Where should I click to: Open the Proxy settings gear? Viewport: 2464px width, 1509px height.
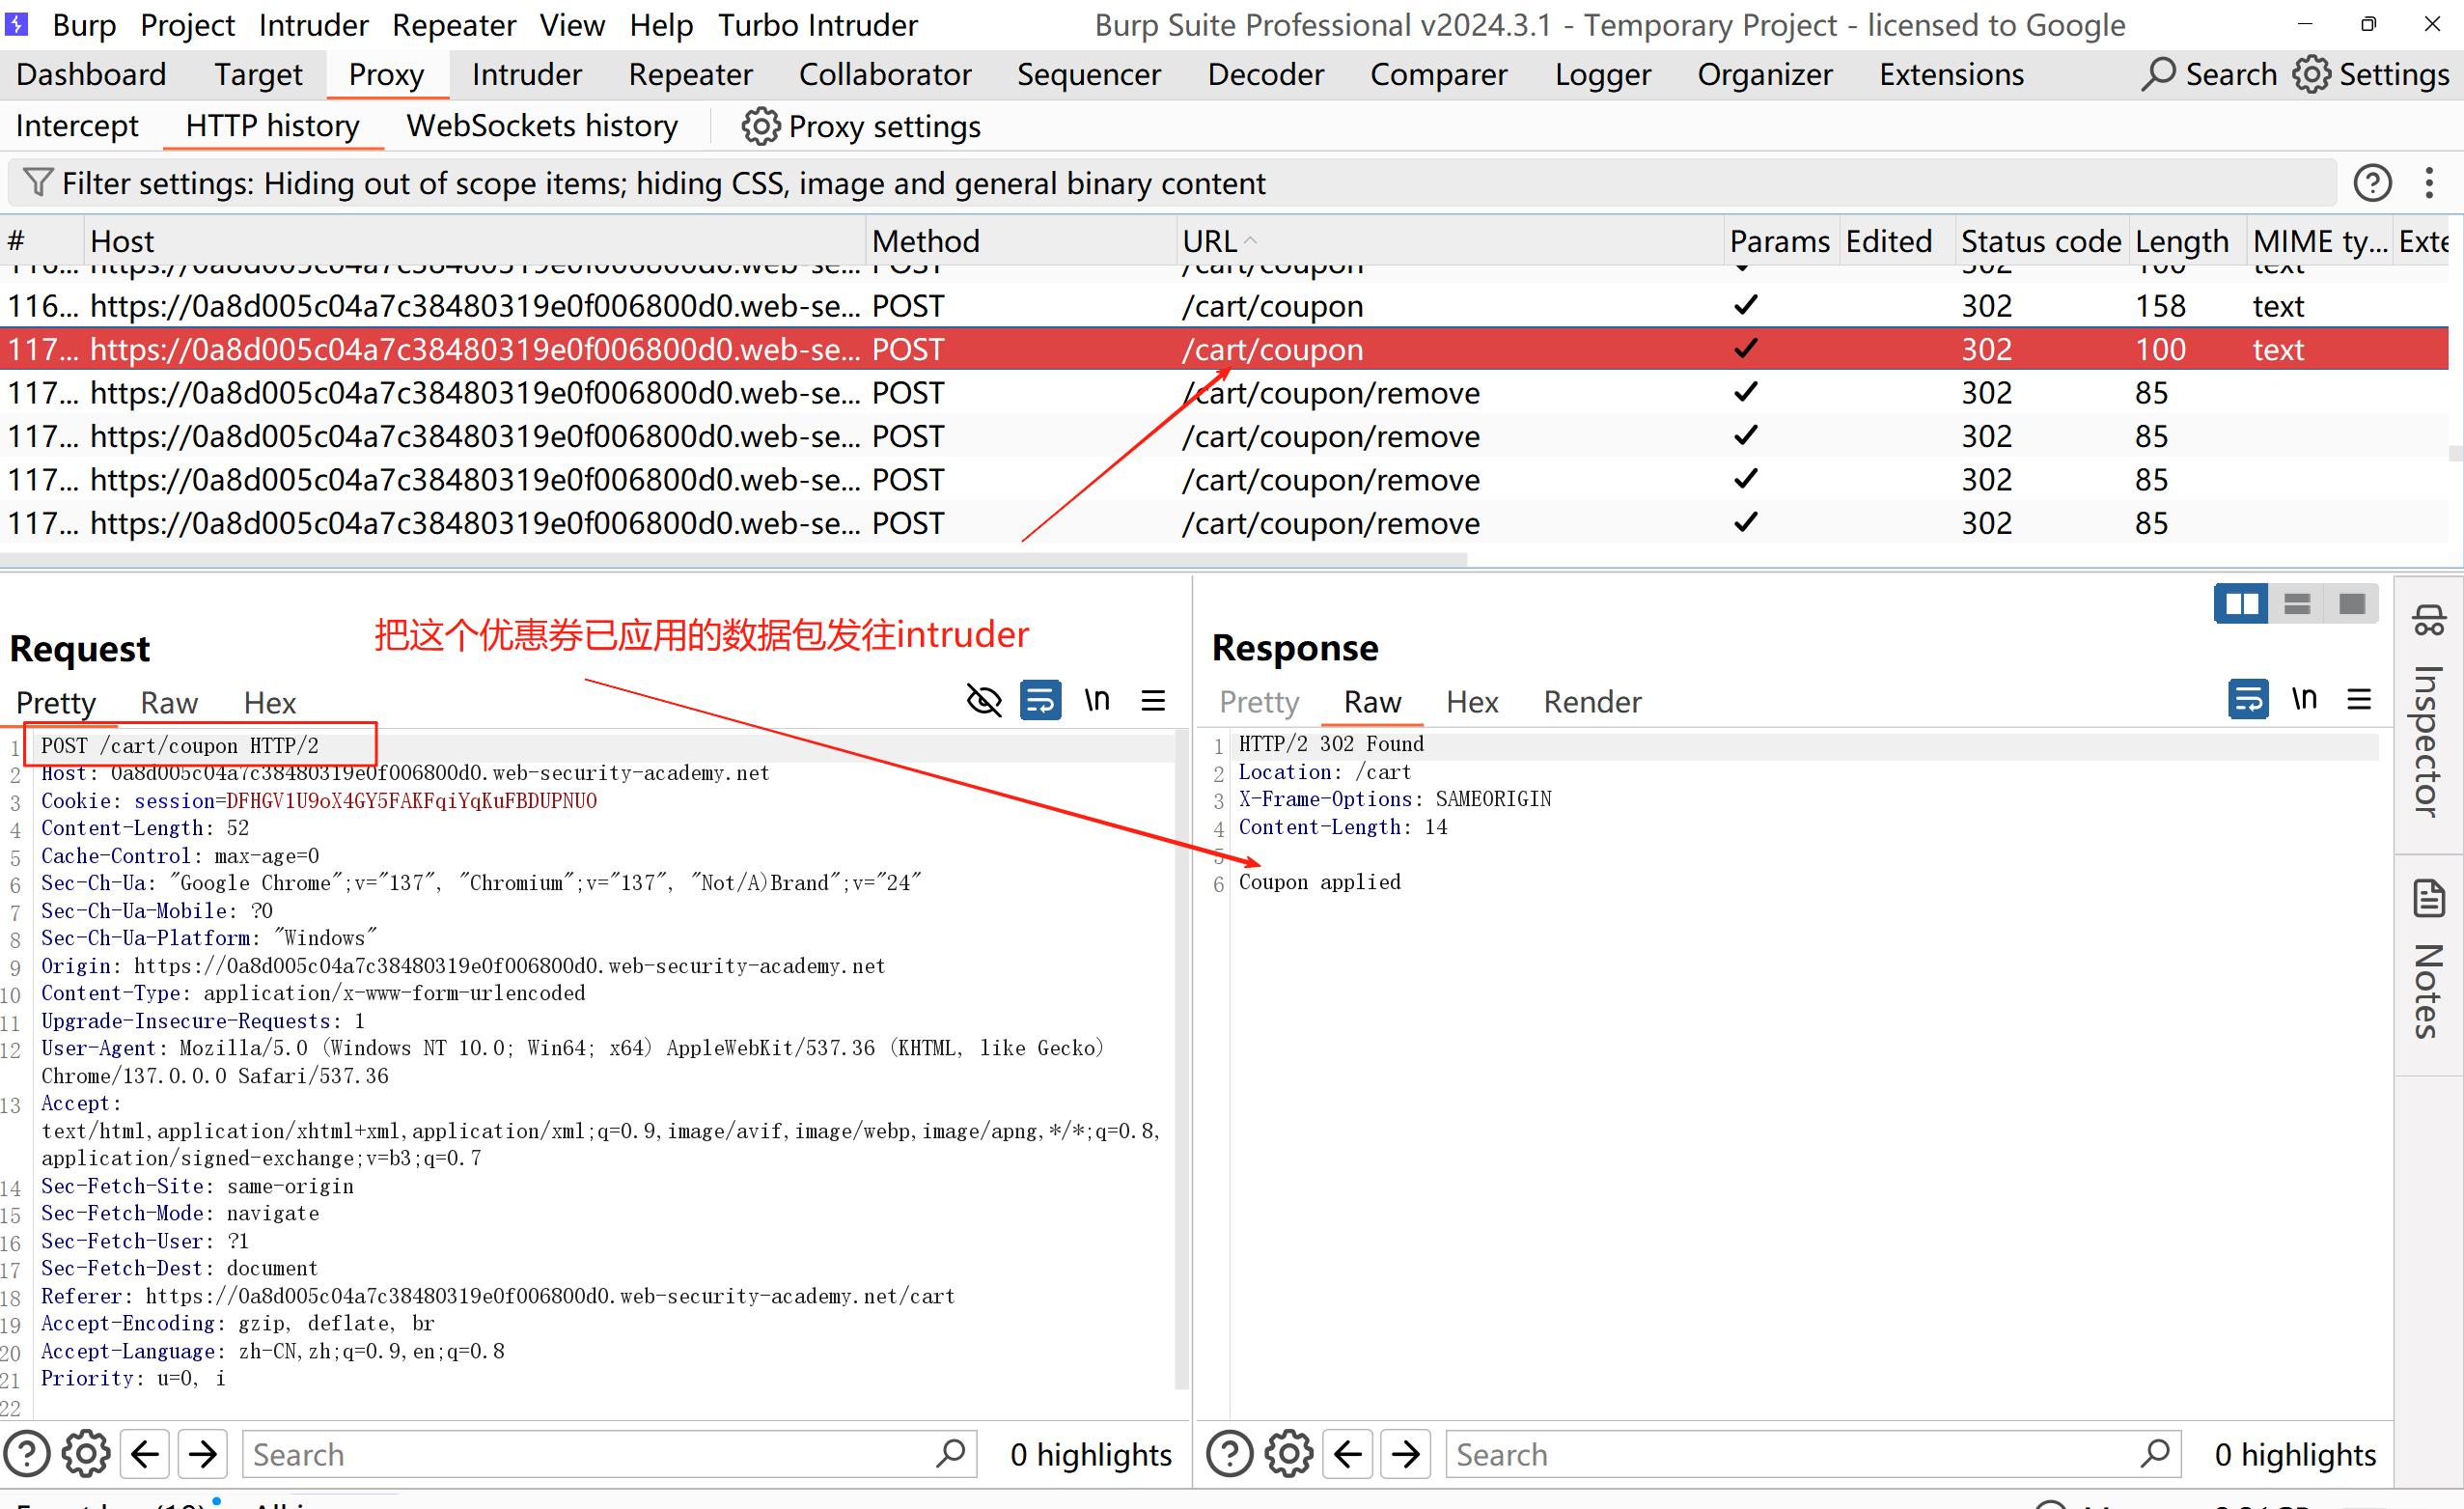click(x=760, y=127)
